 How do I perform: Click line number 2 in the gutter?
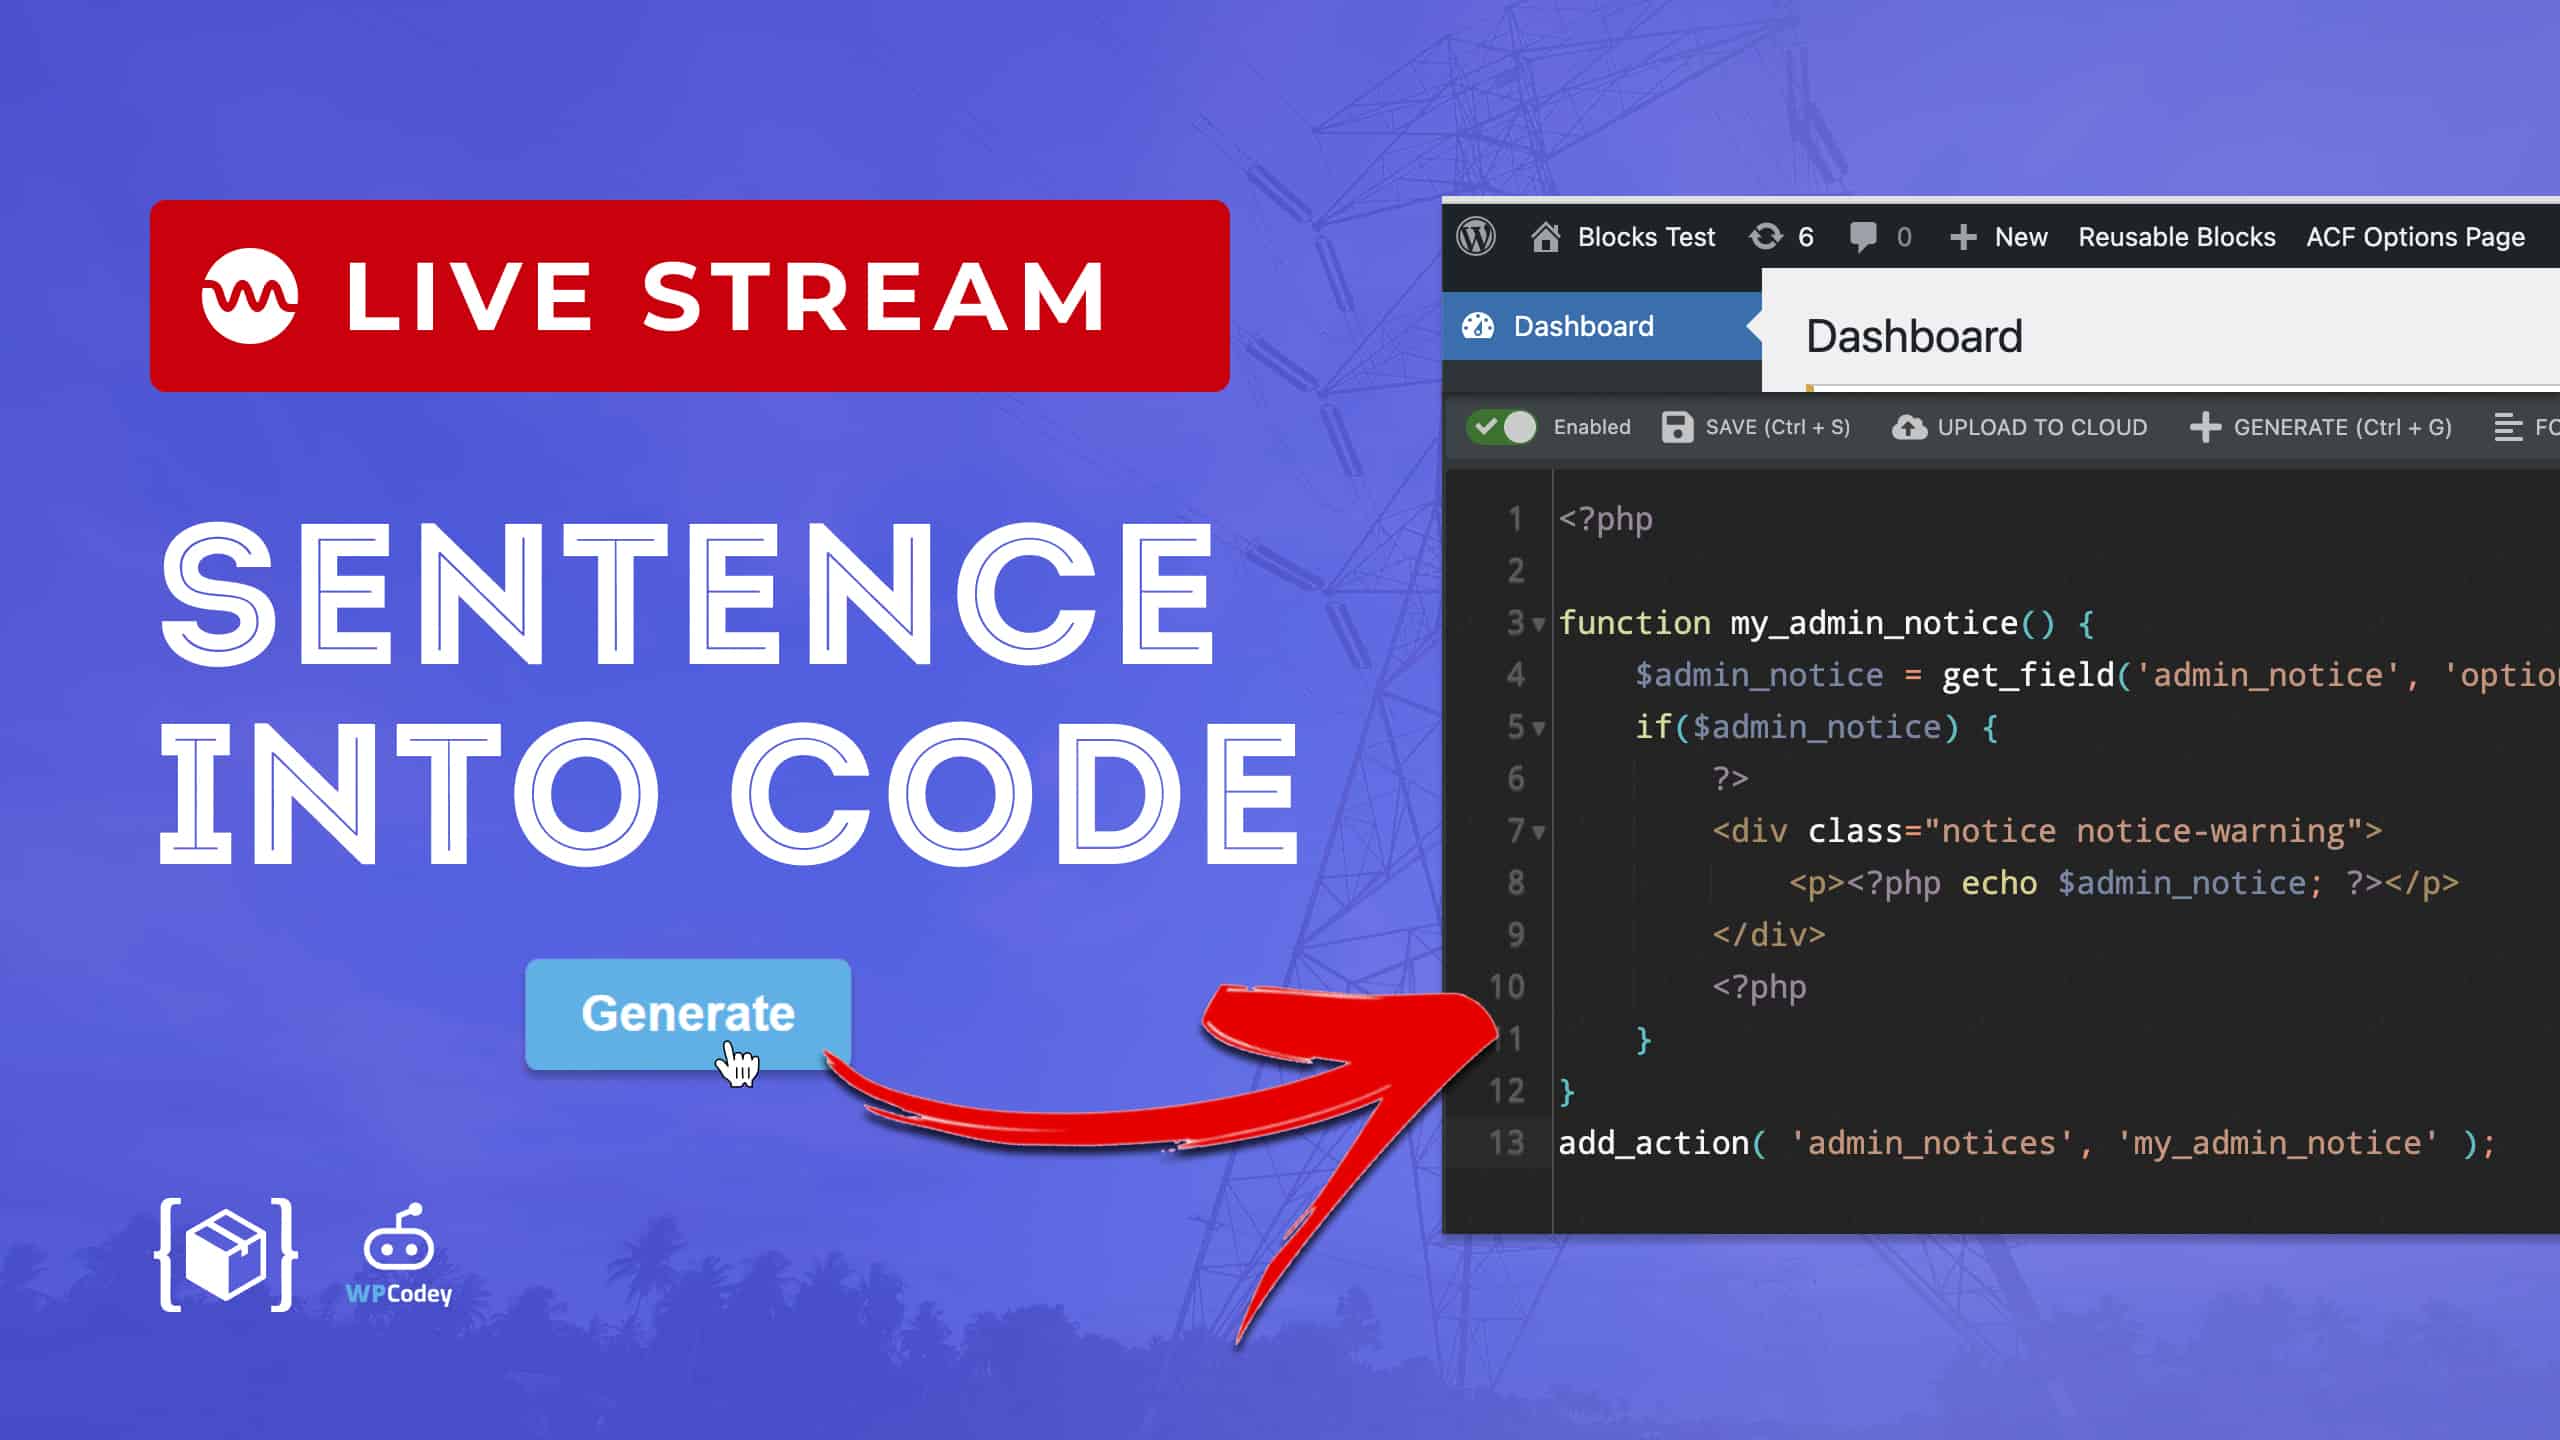point(1516,571)
